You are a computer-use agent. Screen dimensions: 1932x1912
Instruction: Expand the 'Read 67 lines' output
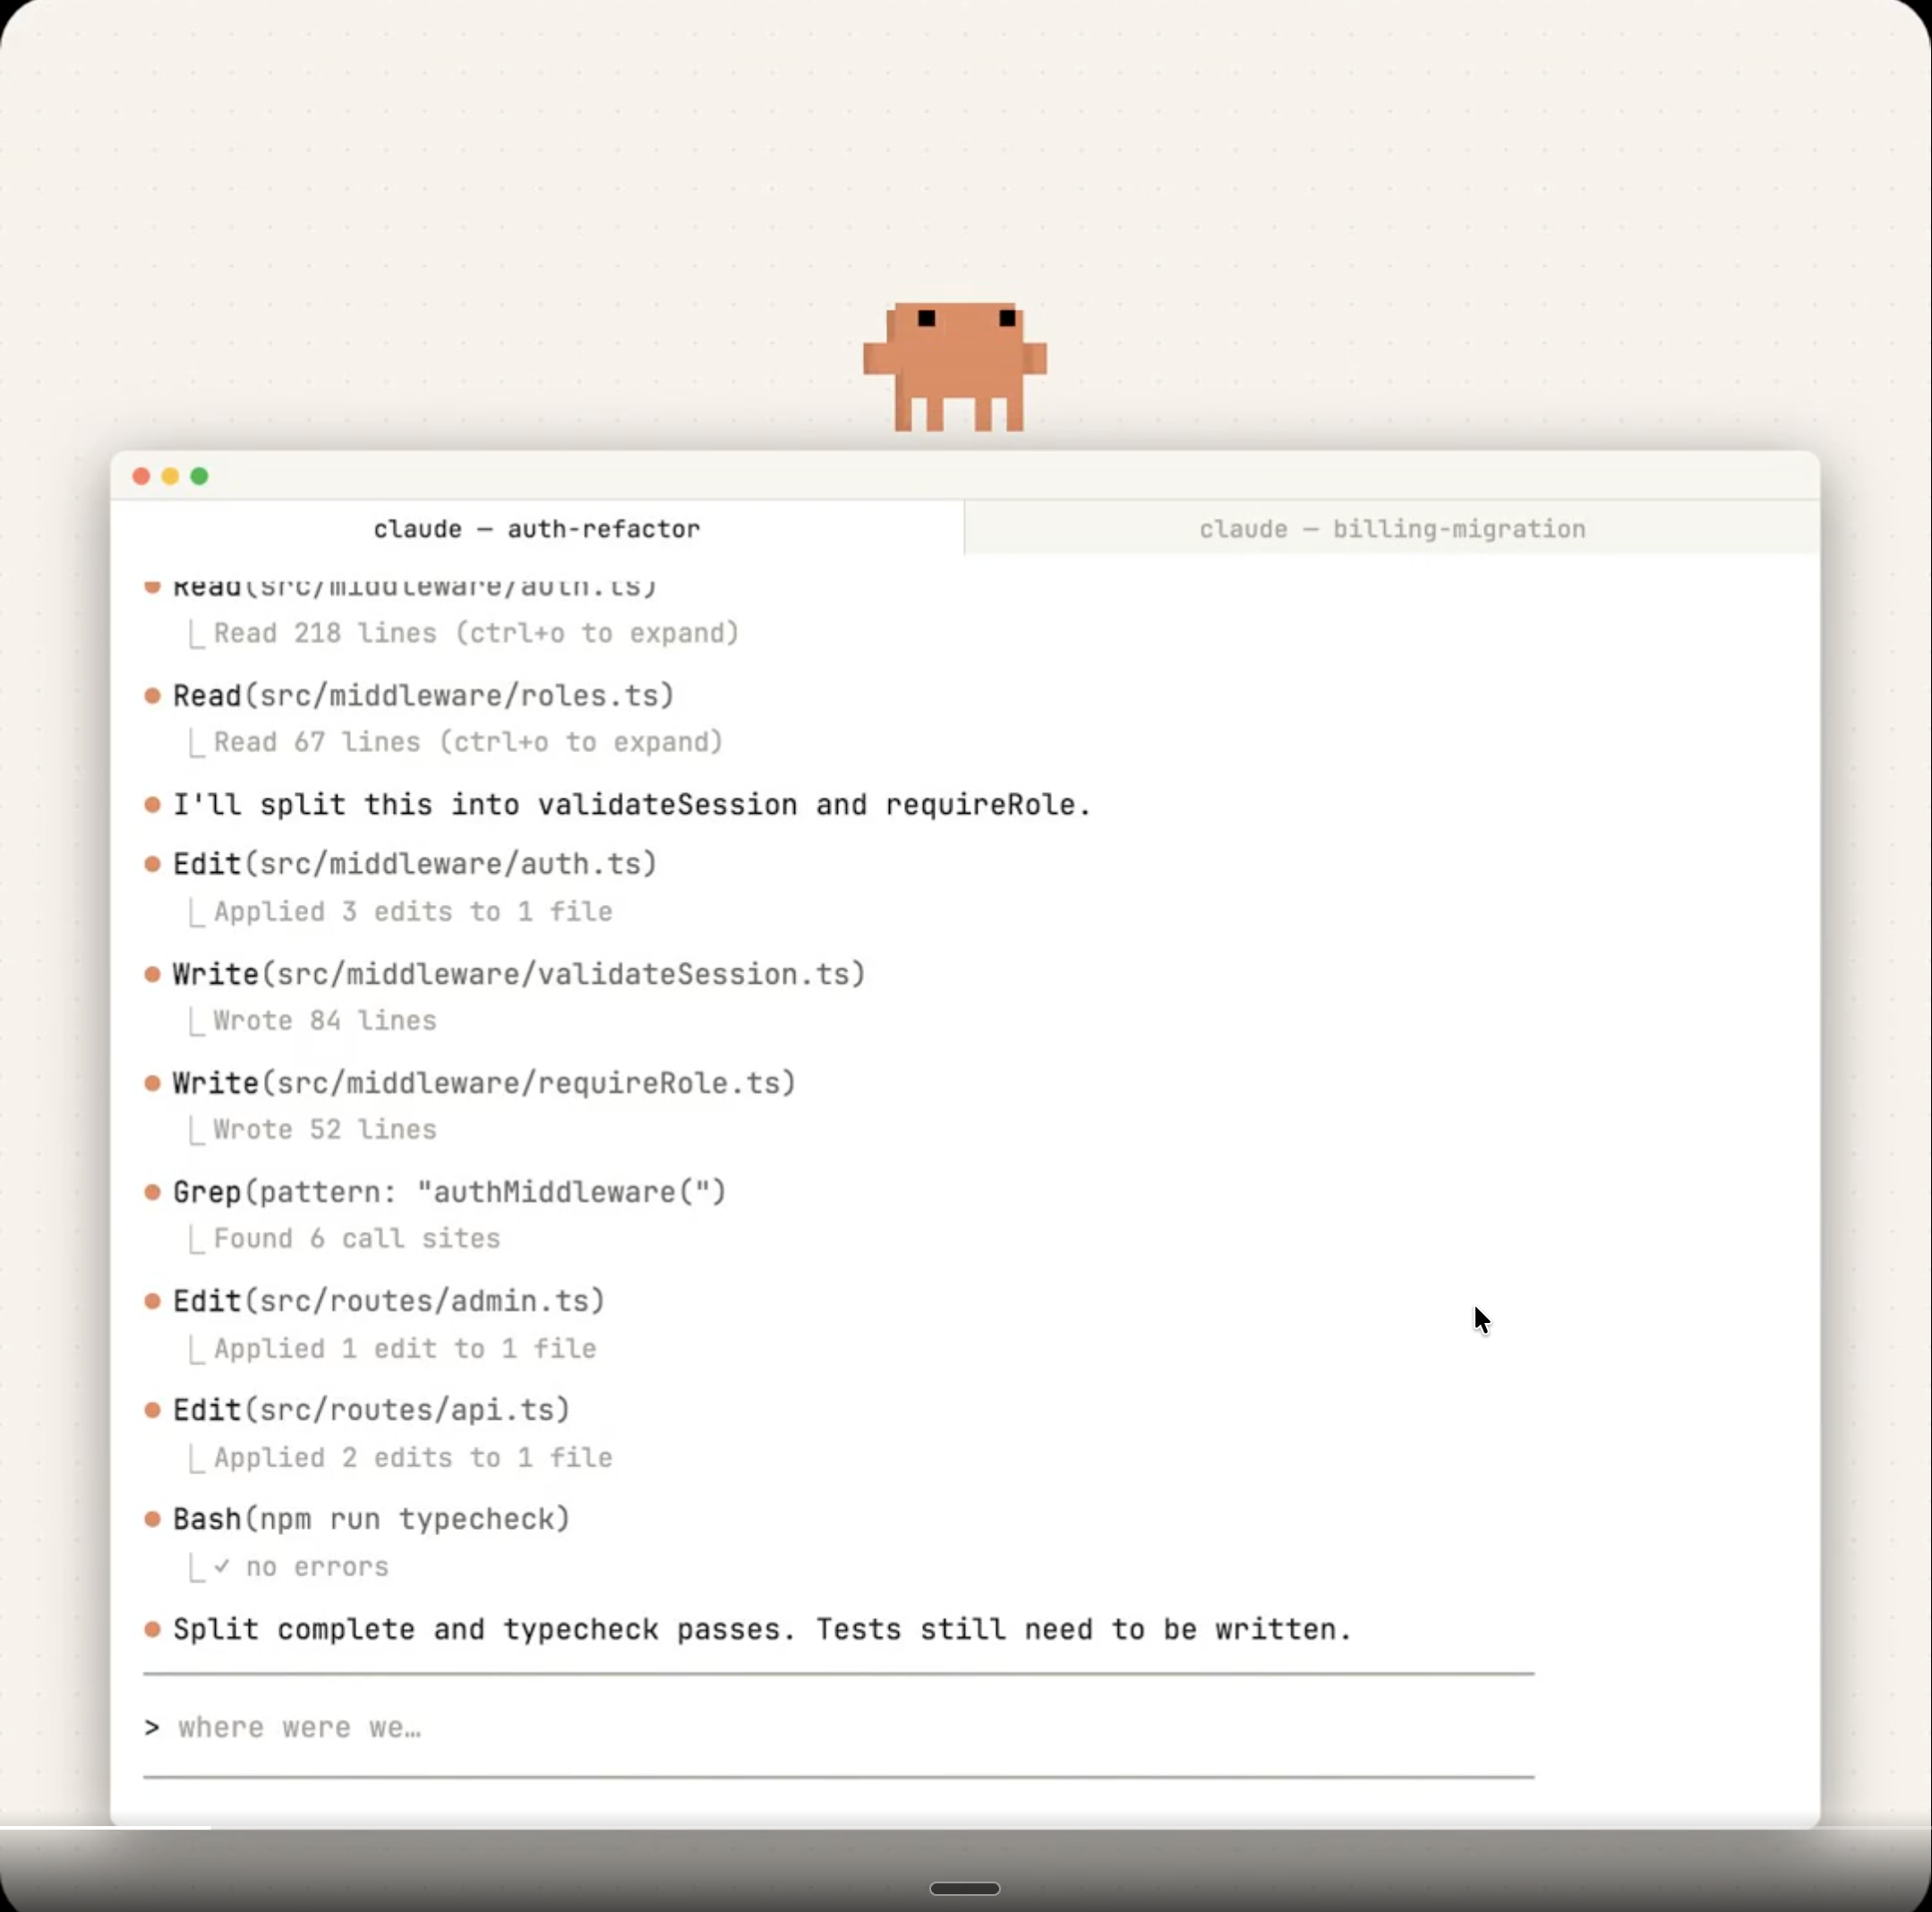(x=468, y=742)
